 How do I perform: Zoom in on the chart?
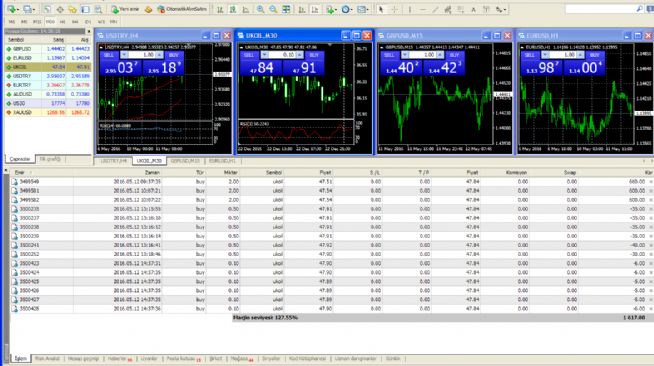260,9
